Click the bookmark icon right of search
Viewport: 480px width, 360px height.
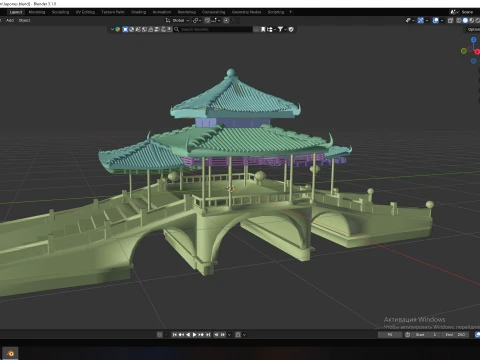[263, 29]
